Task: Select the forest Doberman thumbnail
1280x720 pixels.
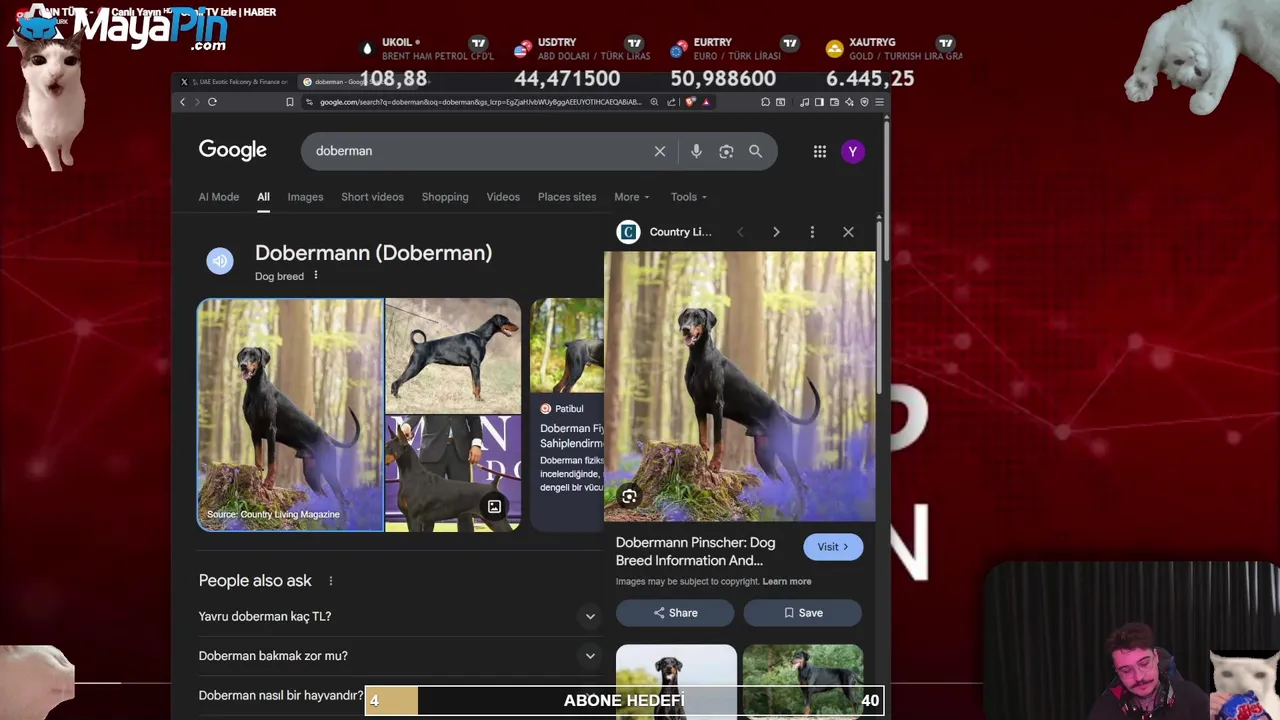Action: pos(290,414)
